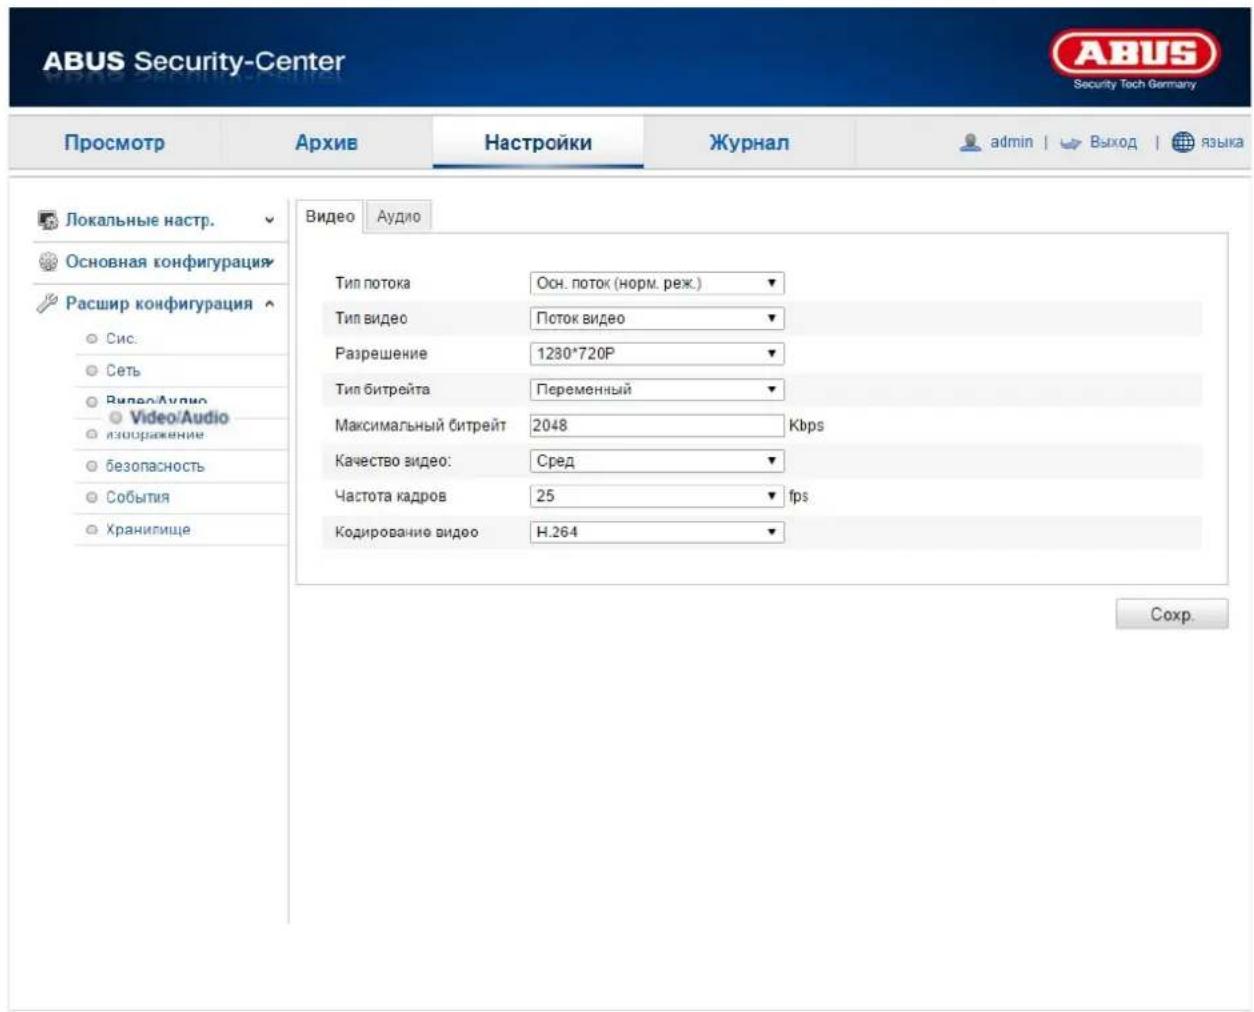Open the Кодирование видео dropdown showing H.264
Screen dimensions: 1254x1012
[x=656, y=532]
